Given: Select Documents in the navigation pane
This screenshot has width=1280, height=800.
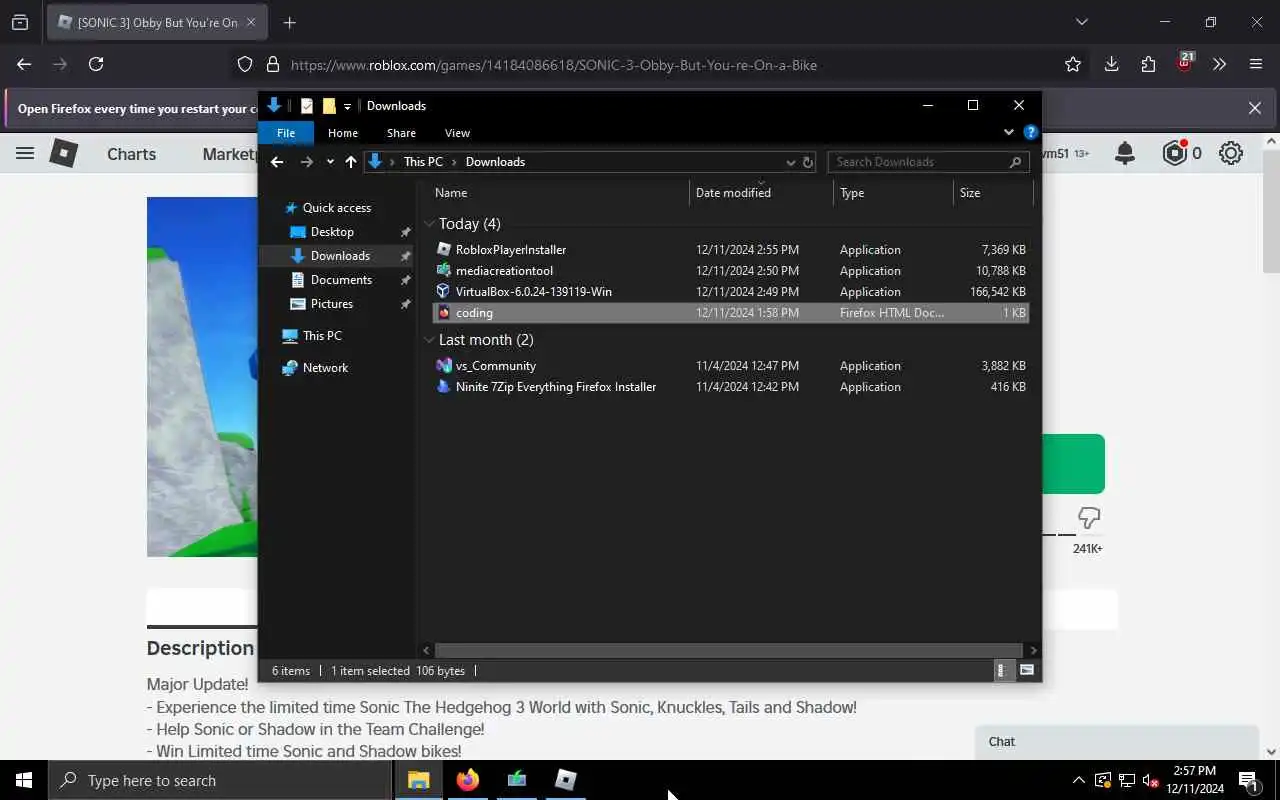Looking at the screenshot, I should [x=341, y=280].
